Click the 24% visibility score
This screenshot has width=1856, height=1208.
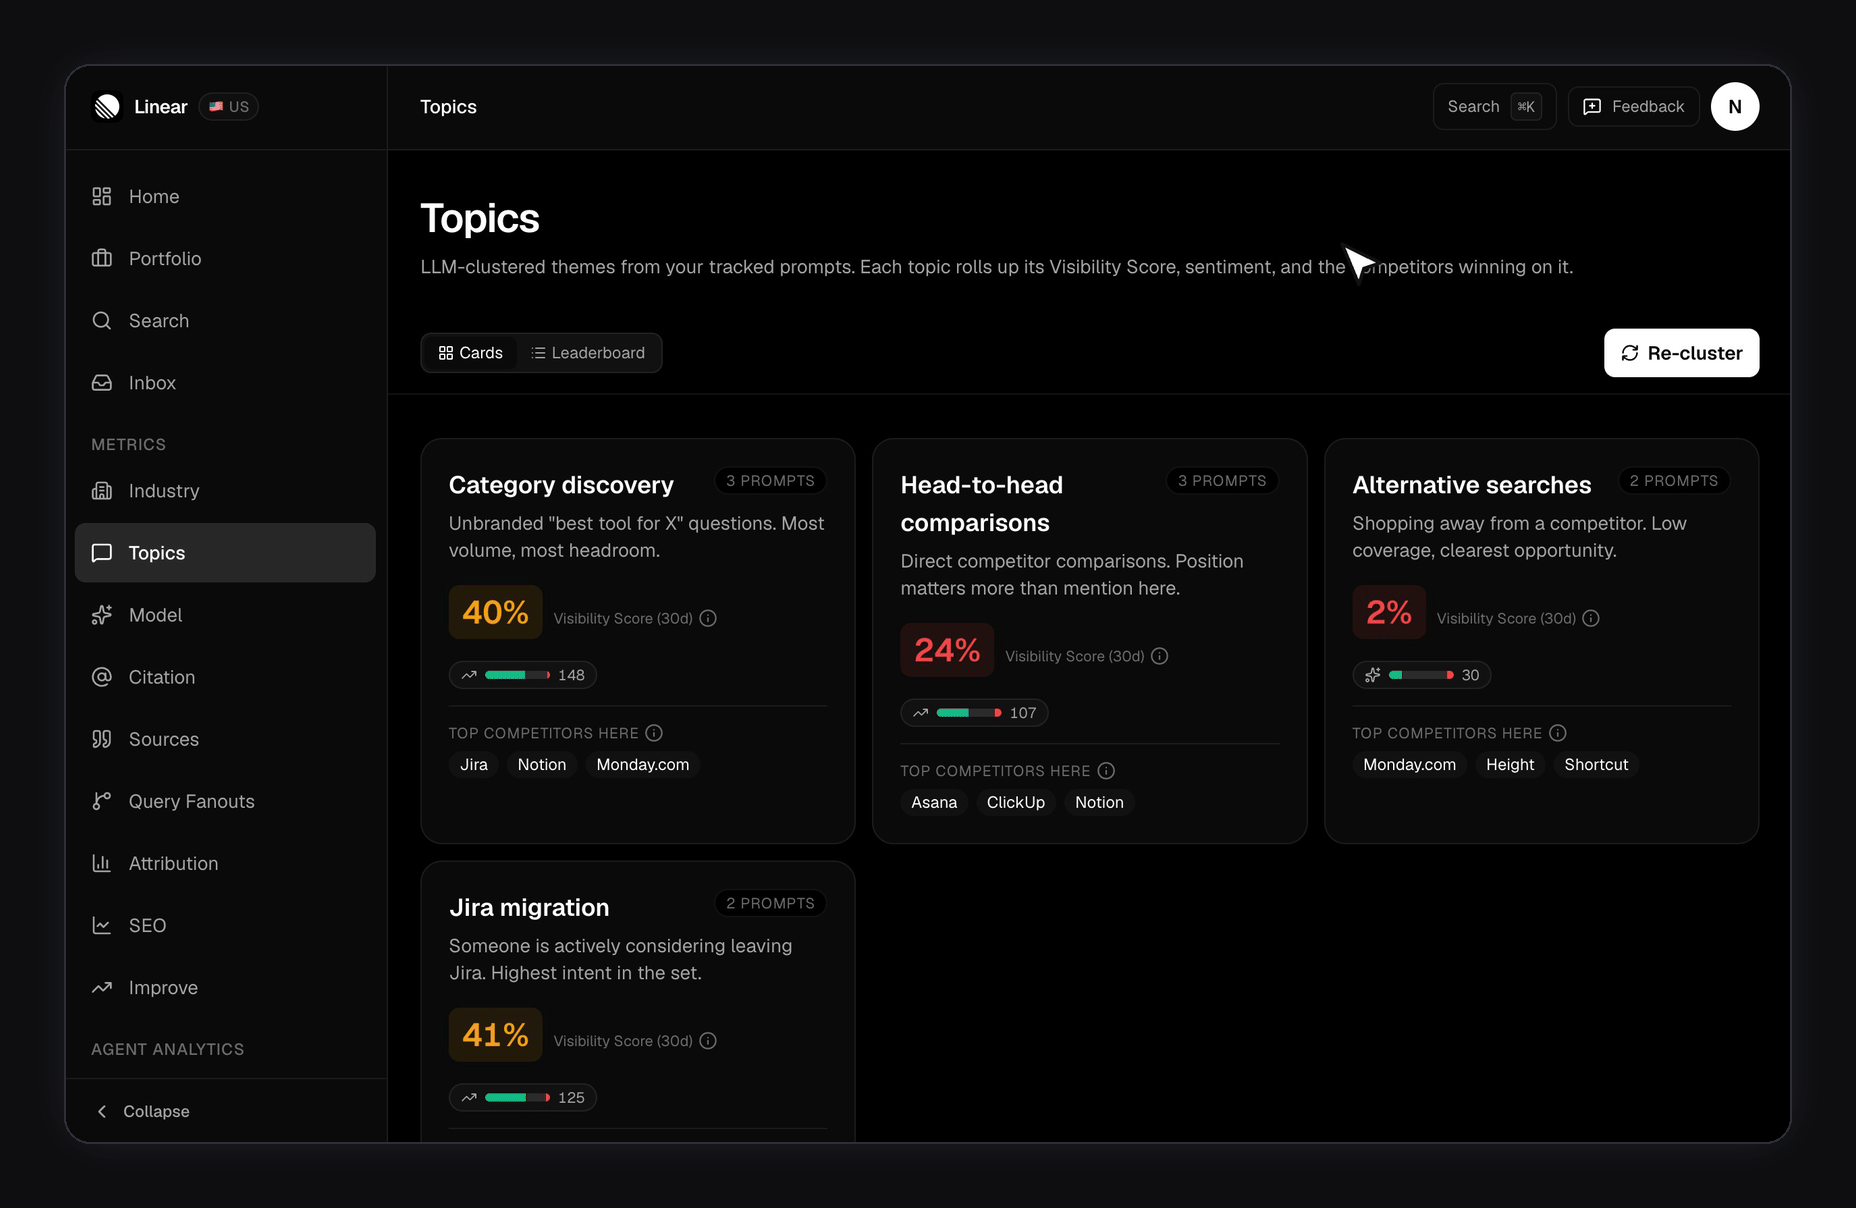947,650
